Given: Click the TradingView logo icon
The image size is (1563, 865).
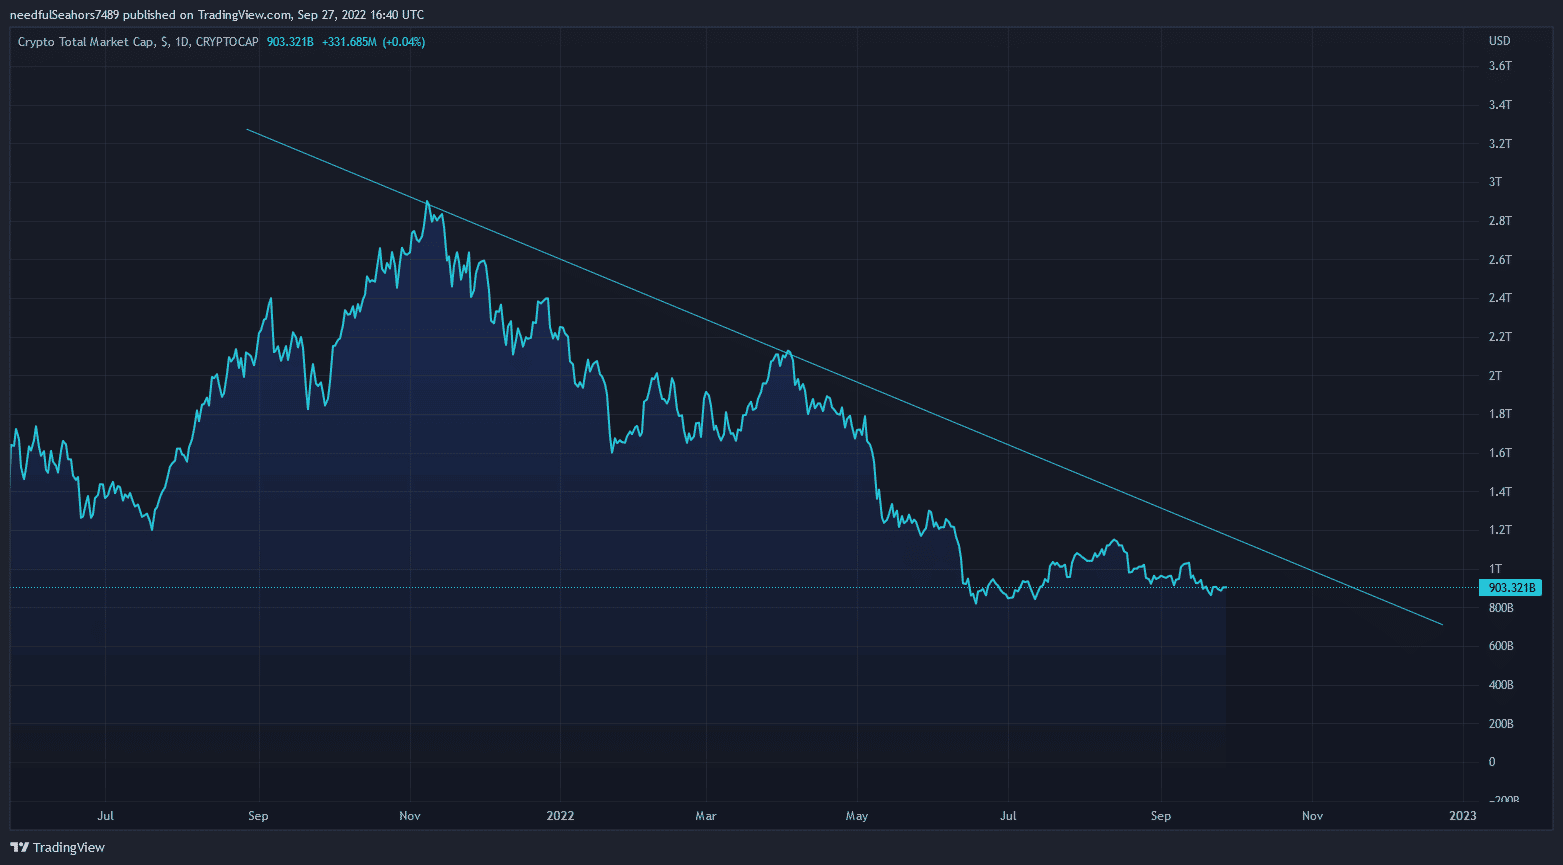Looking at the screenshot, I should pos(19,847).
